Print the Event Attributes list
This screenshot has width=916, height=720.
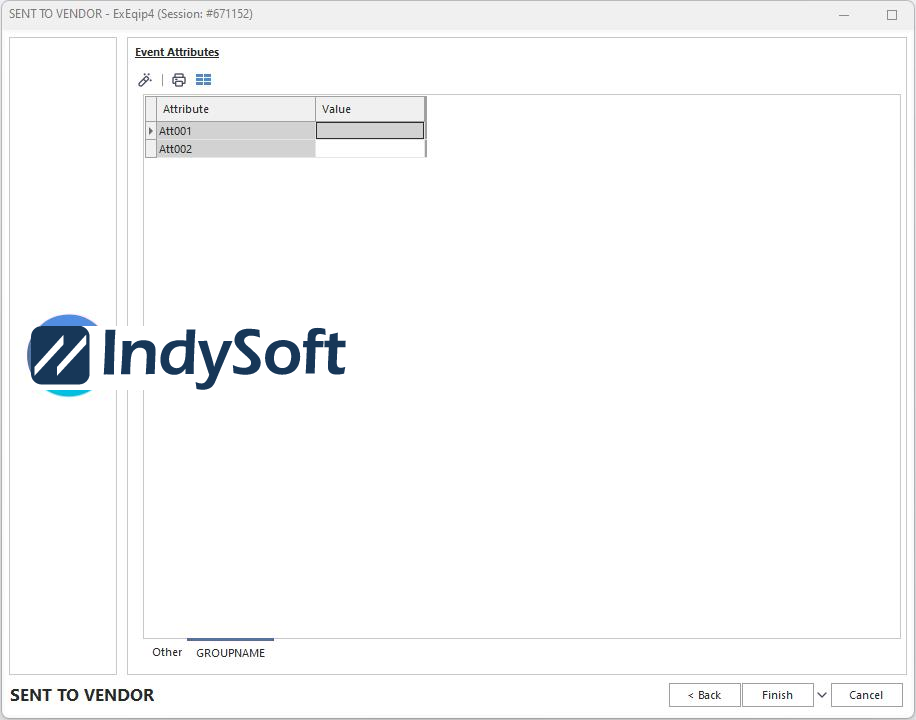point(179,79)
